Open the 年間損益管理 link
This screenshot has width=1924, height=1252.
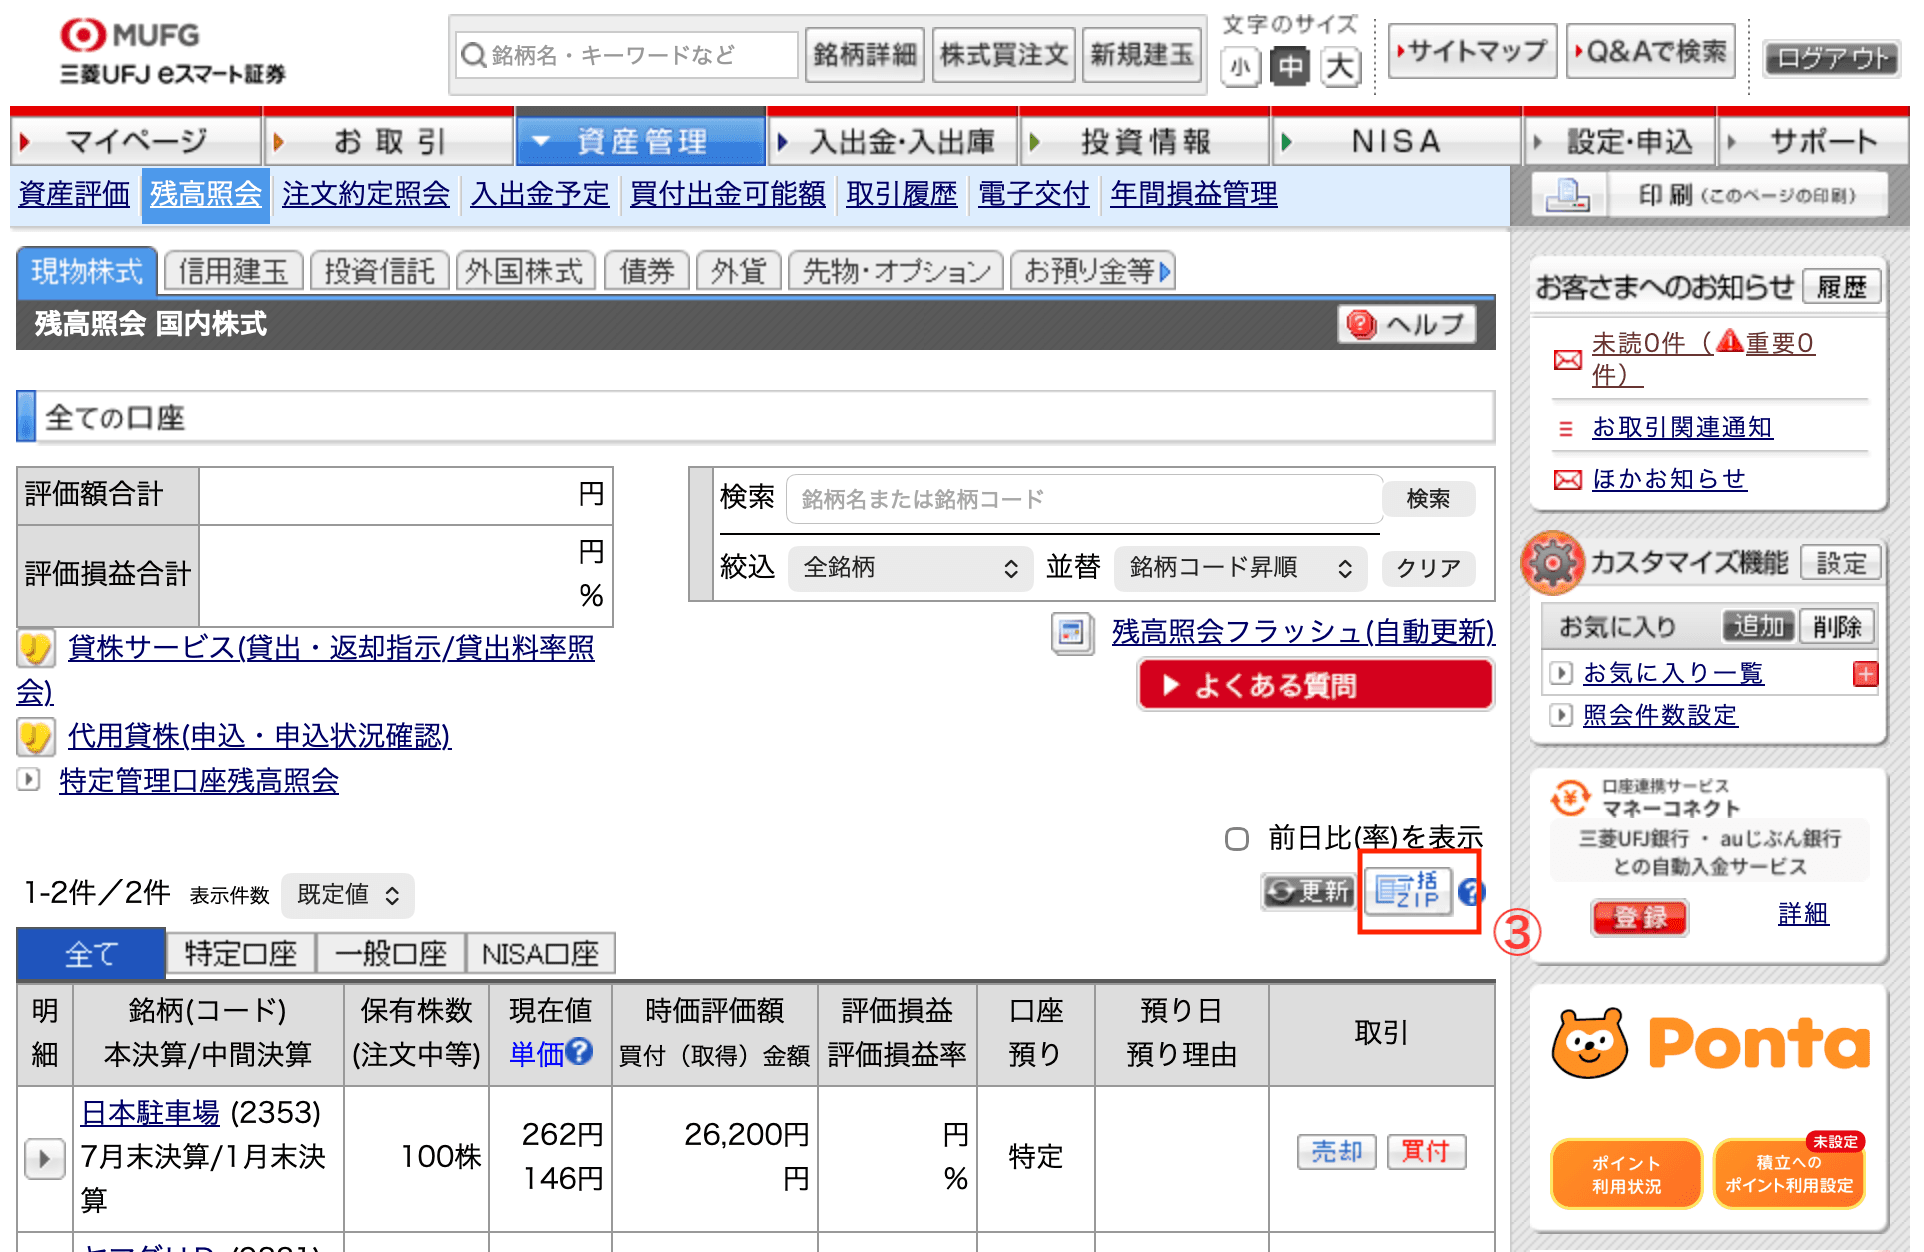(1193, 194)
